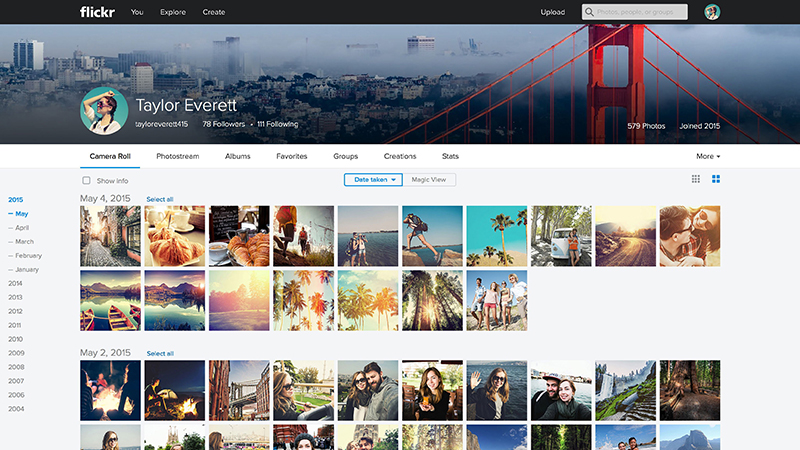
Task: Jump to 2014 in the timeline
Action: 15,283
